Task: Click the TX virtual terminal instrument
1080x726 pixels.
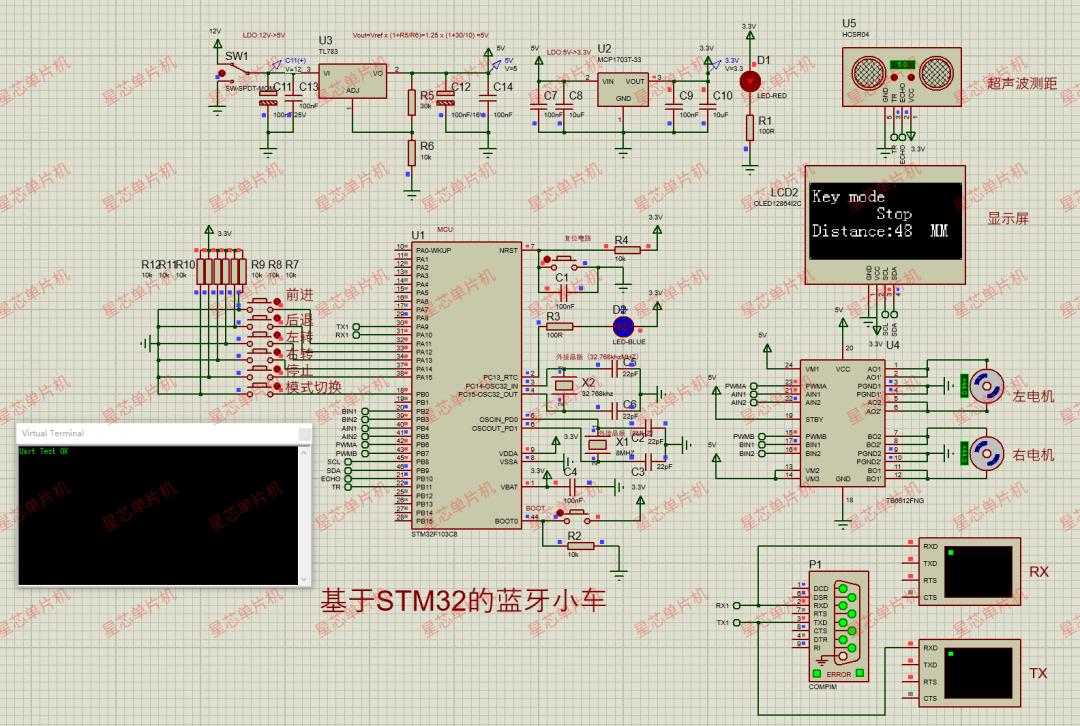Action: (969, 673)
